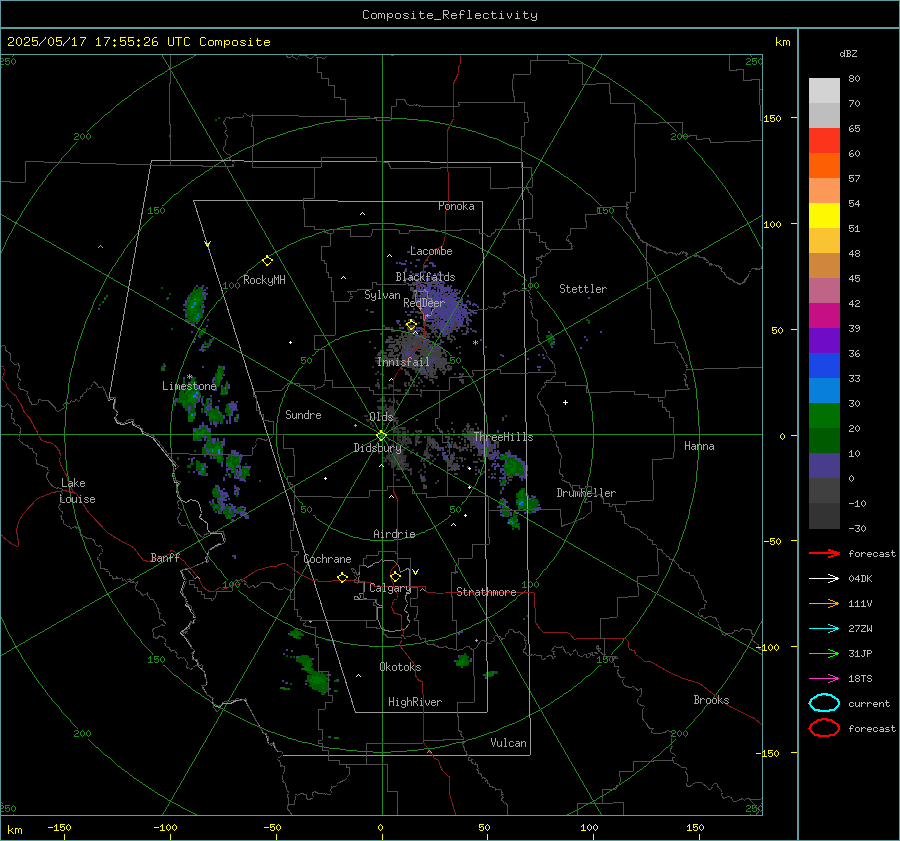Viewport: 900px width, 841px height.
Task: Click the RedDeer city label
Action: pyautogui.click(x=424, y=303)
